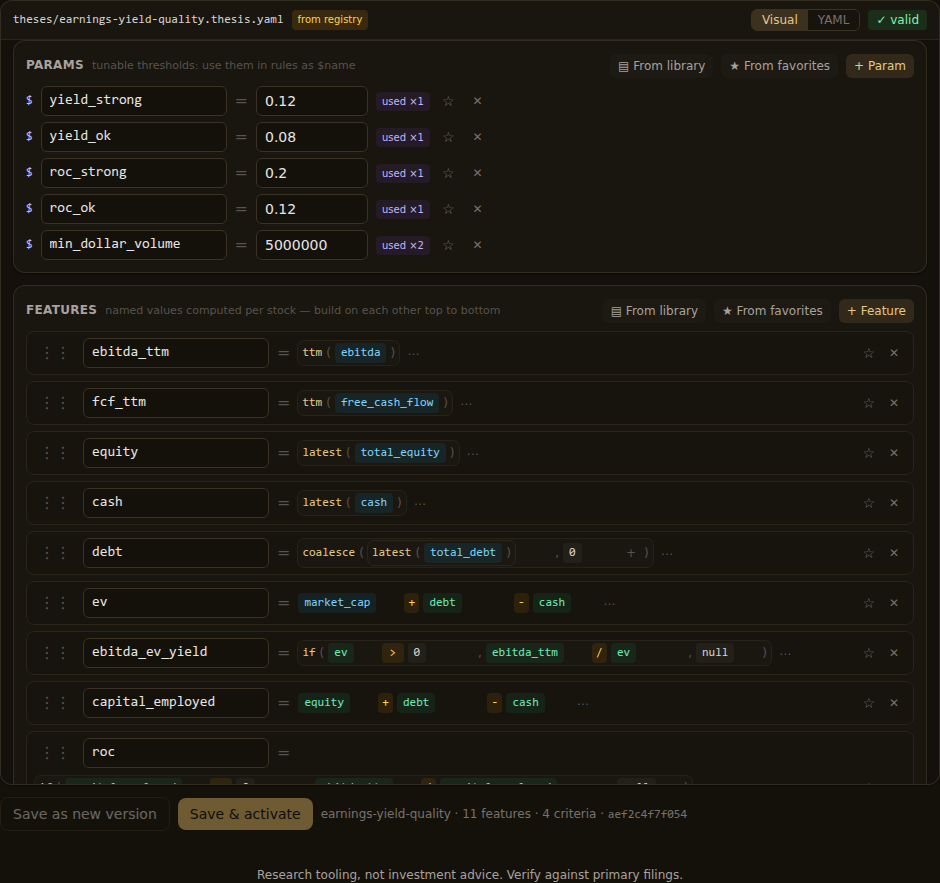The height and width of the screenshot is (883, 940).
Task: Edit the ebitda_ev_yield feature name field
Action: point(176,653)
